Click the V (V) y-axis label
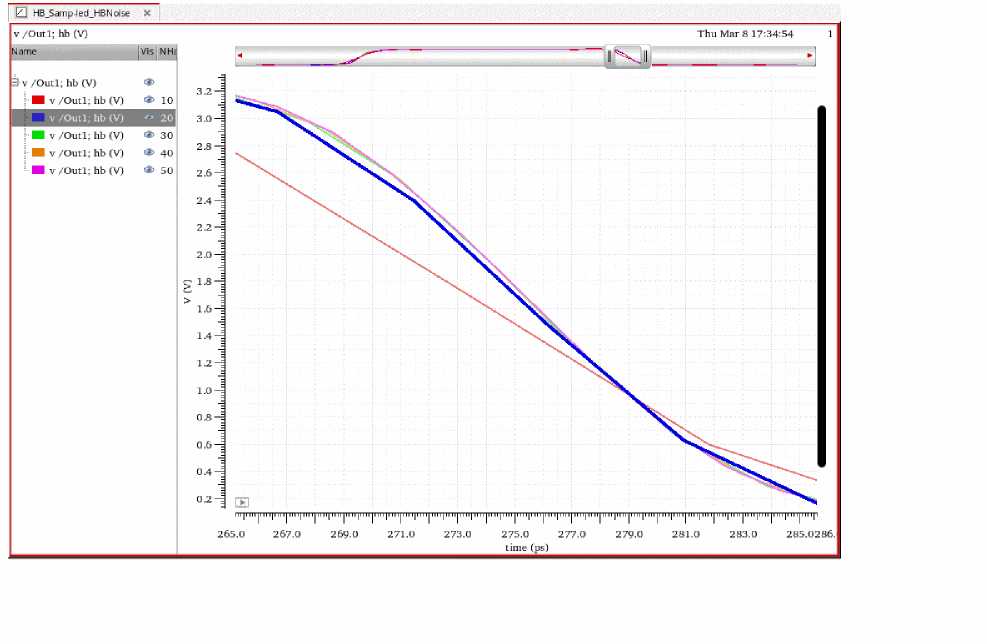The height and width of the screenshot is (644, 987). click(x=187, y=291)
